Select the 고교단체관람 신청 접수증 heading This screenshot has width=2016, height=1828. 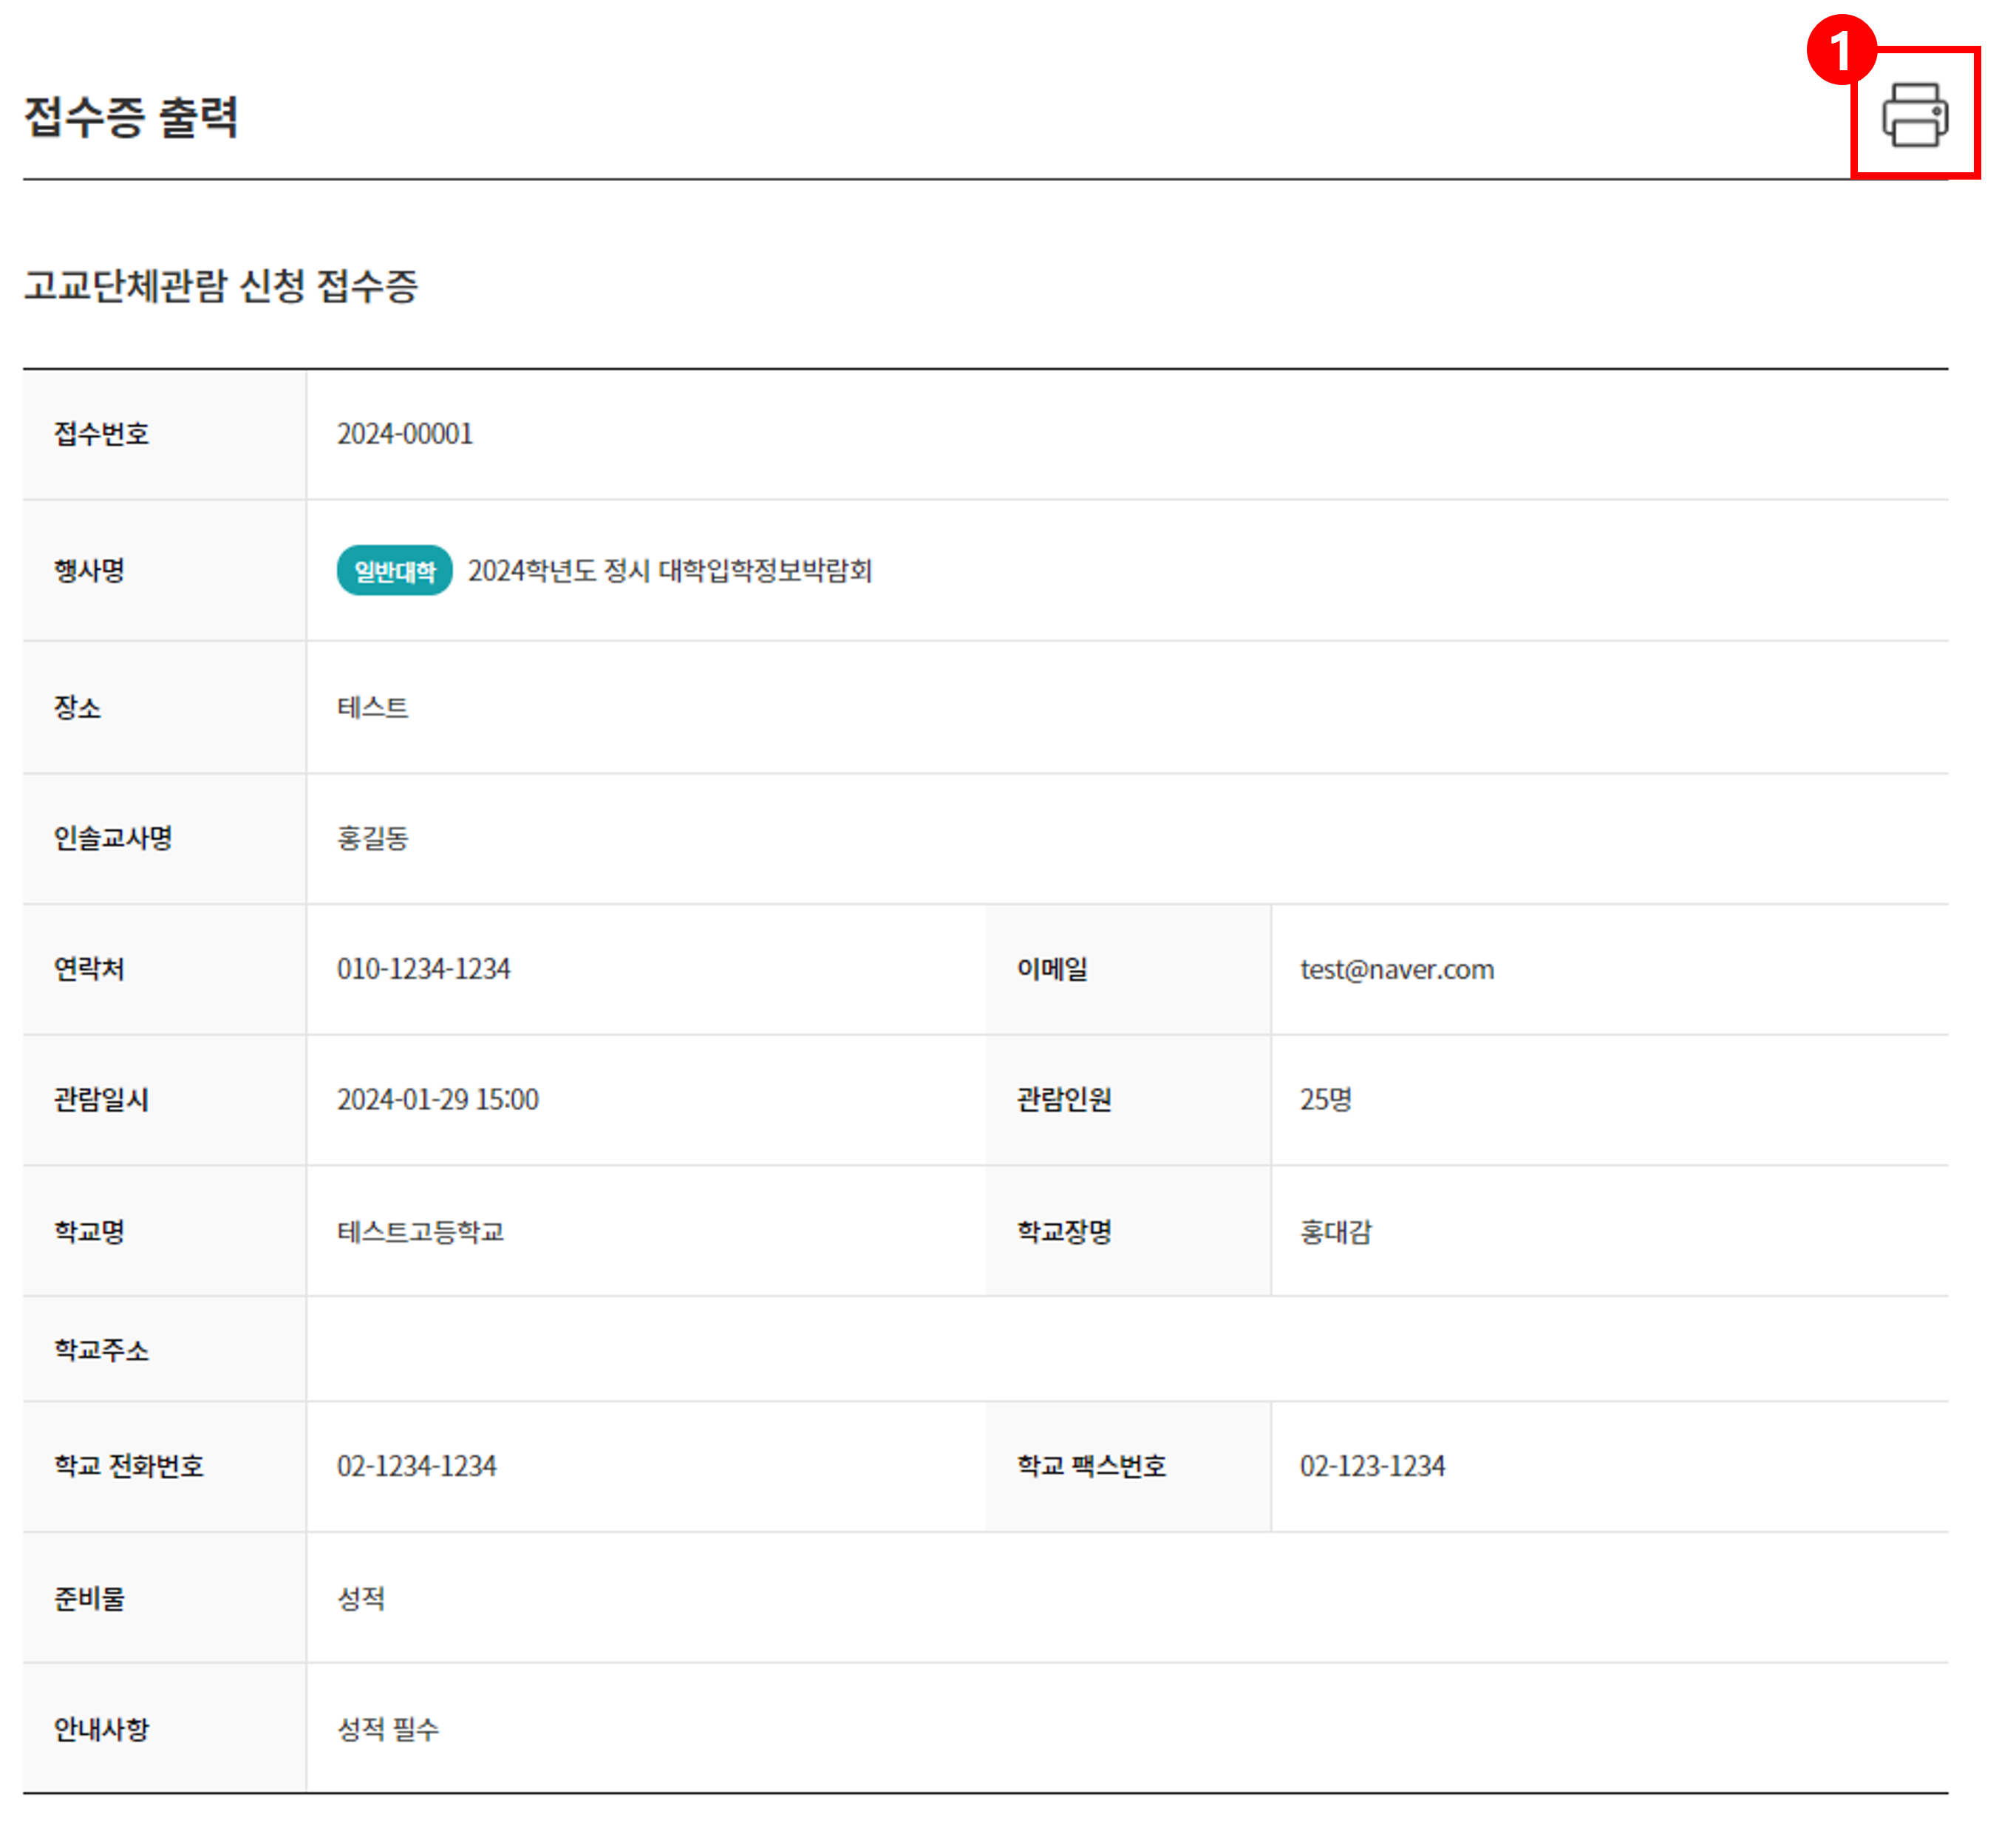coord(221,286)
